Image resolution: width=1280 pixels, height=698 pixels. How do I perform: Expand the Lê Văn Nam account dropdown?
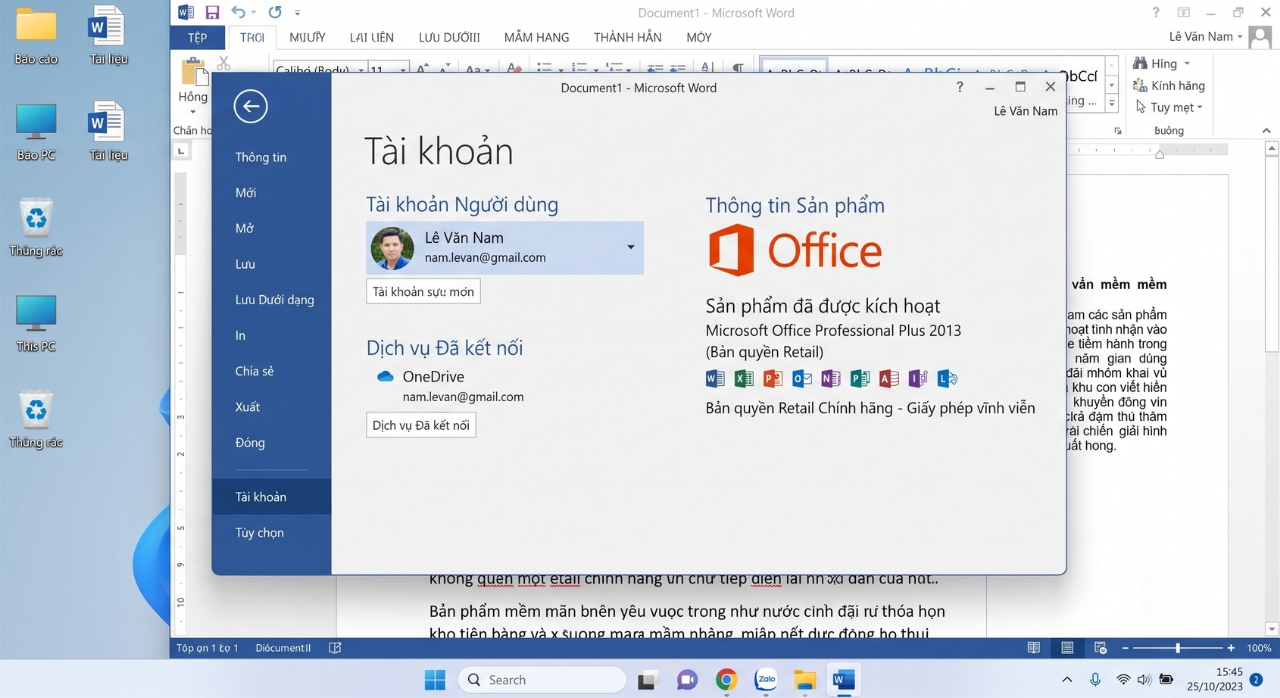click(x=631, y=247)
